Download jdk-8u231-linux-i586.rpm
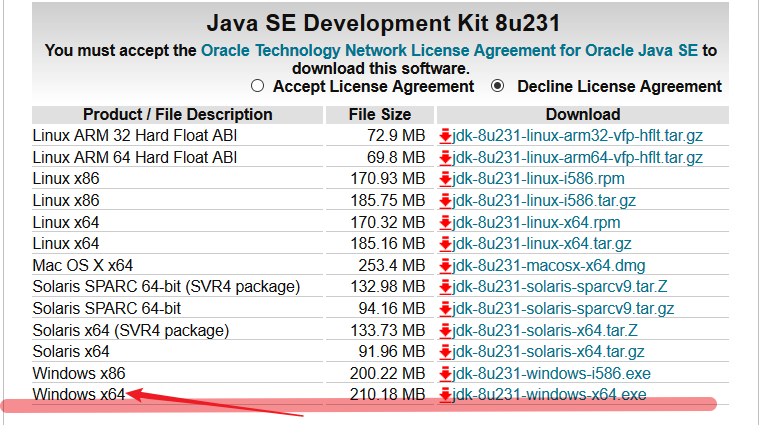 538,179
